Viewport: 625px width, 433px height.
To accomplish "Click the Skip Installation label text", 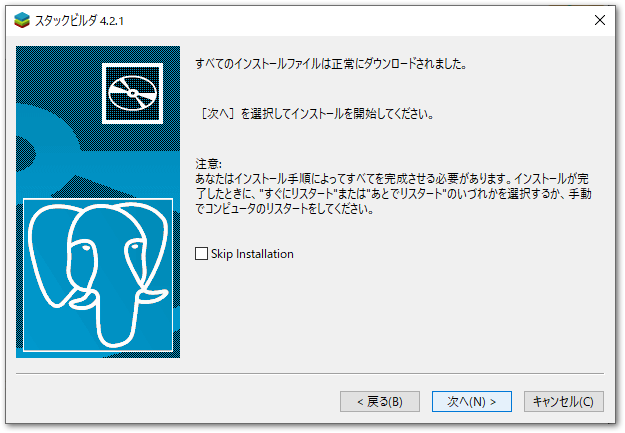I will [x=252, y=254].
